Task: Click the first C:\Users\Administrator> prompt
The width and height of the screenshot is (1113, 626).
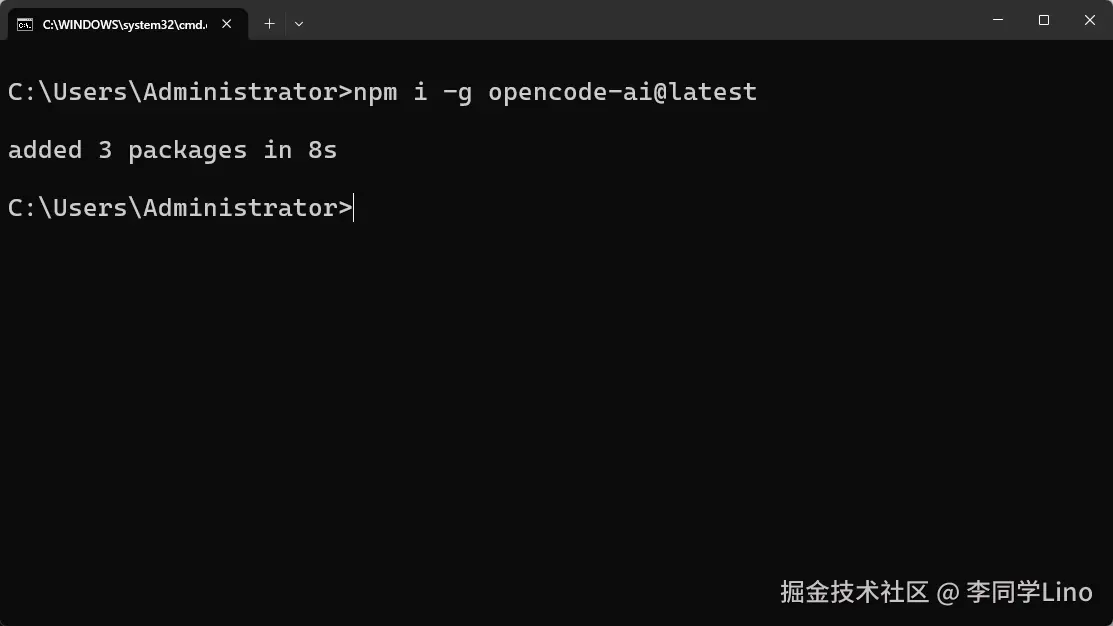Action: [x=180, y=92]
